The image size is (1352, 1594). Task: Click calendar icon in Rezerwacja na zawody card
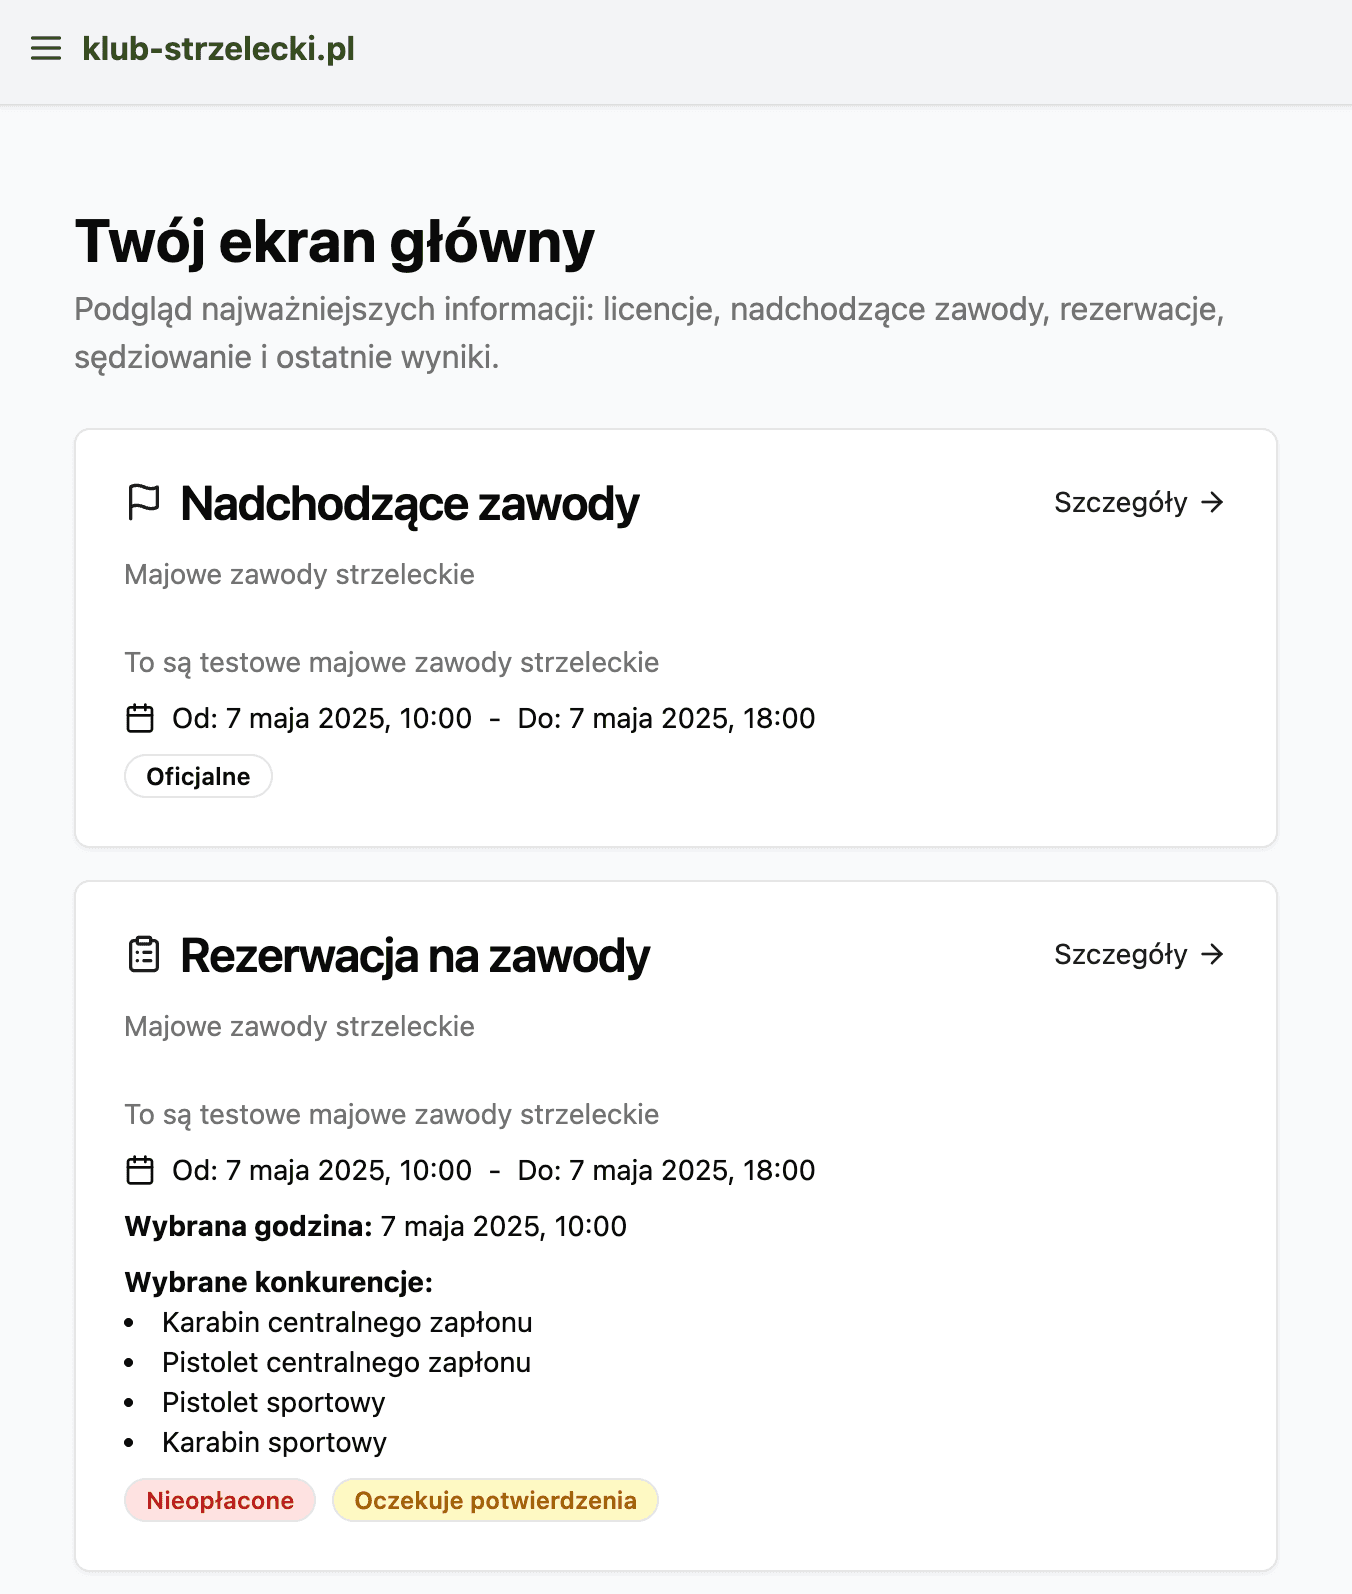140,1170
